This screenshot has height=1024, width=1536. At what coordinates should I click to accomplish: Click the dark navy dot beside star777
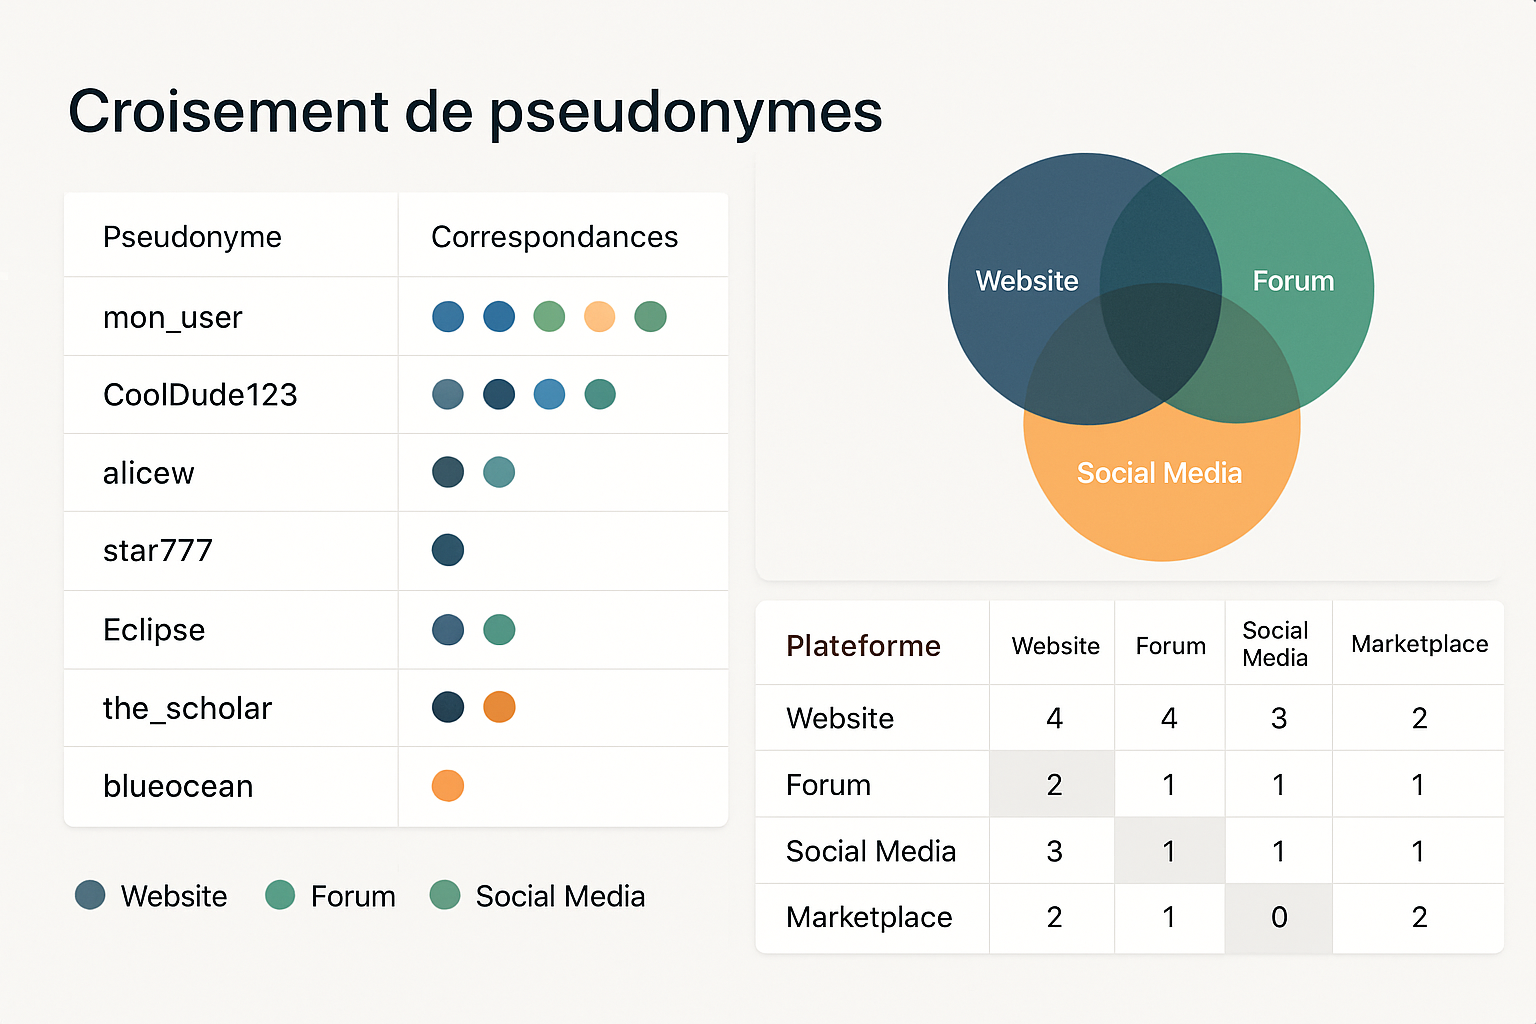click(x=448, y=550)
